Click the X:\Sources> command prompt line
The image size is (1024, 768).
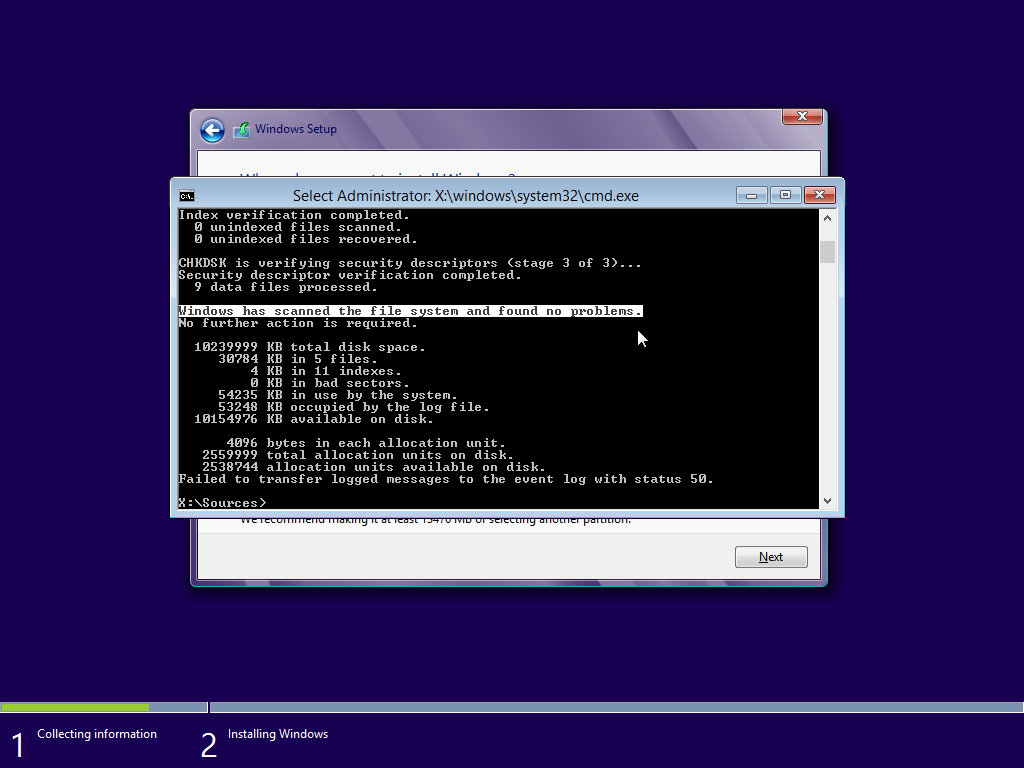point(223,502)
